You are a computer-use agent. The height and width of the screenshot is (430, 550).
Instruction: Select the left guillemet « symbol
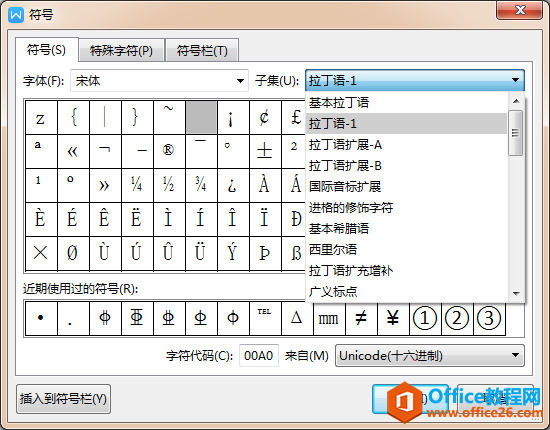tap(73, 151)
